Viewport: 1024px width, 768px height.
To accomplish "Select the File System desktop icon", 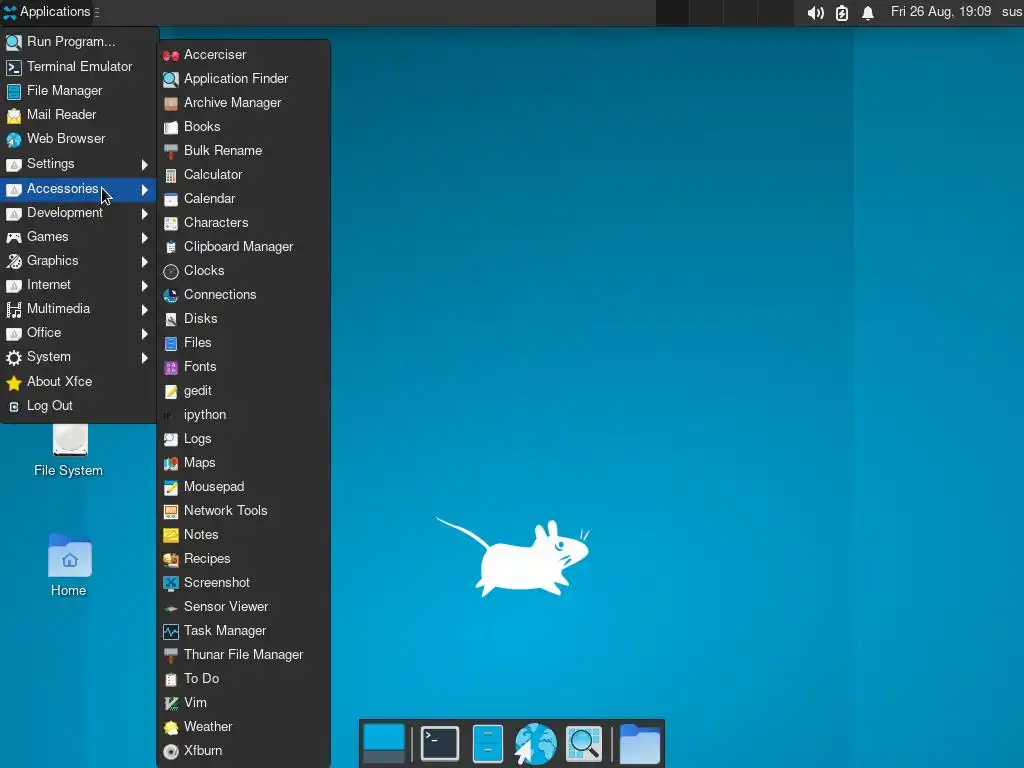I will [x=69, y=451].
